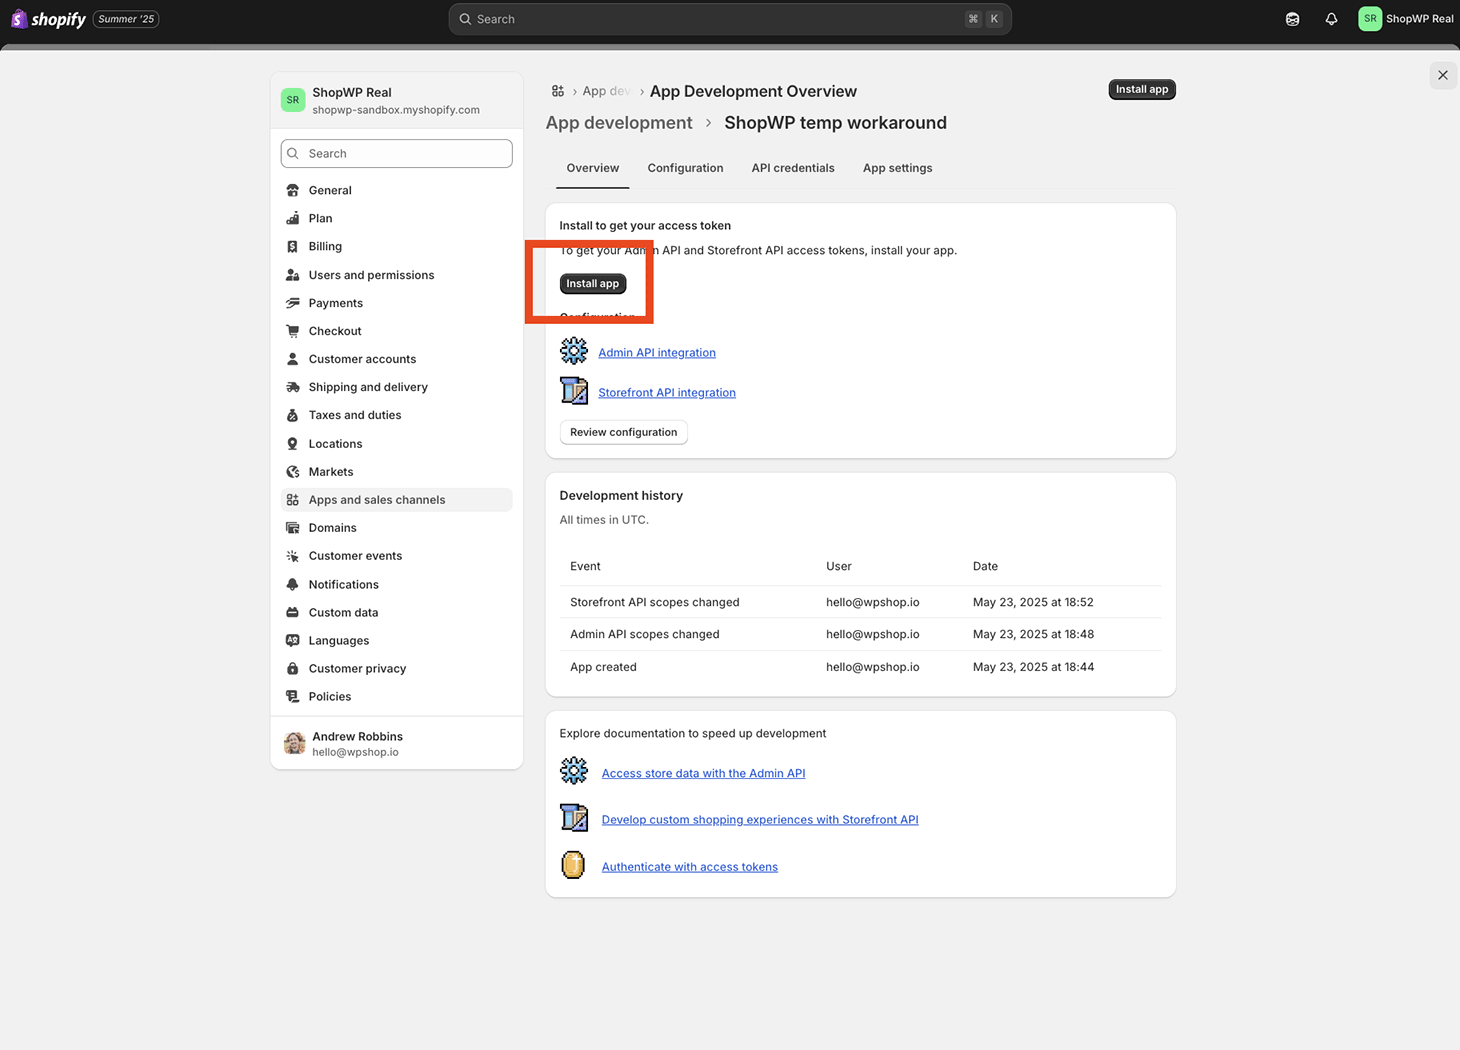Screen dimensions: 1460x1050
Task: Open Policies settings
Action: [x=397, y=697]
